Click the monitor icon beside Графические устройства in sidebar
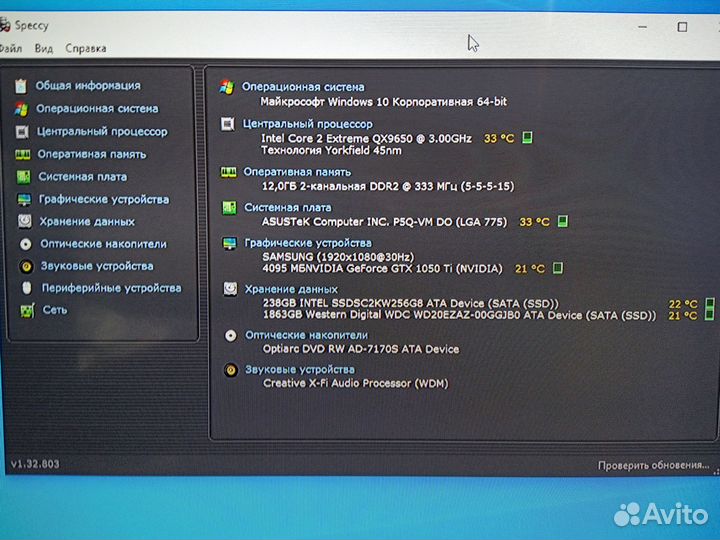This screenshot has width=720, height=540. coord(23,200)
